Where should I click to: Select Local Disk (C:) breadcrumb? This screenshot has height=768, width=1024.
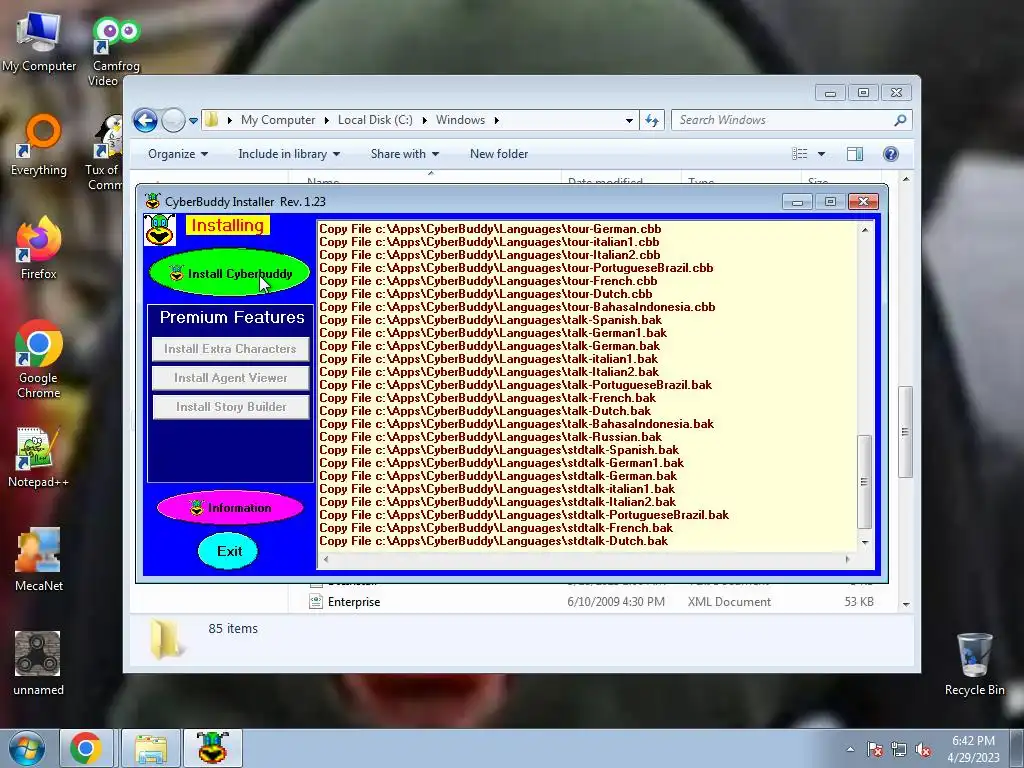coord(375,120)
